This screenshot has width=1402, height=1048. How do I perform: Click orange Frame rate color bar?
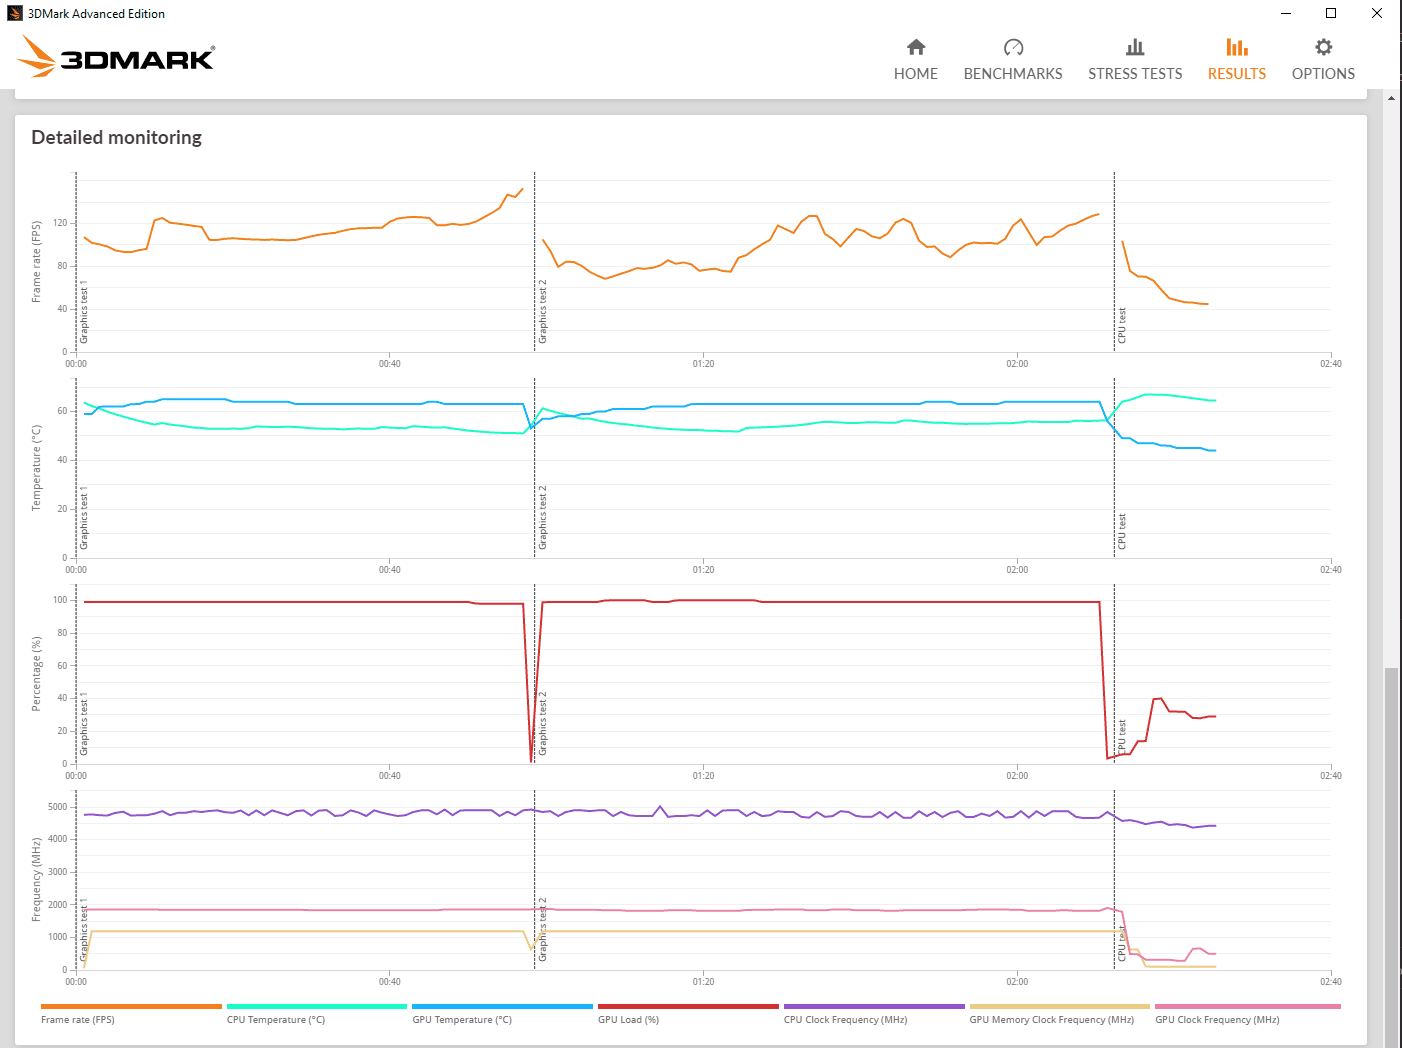pos(131,1006)
